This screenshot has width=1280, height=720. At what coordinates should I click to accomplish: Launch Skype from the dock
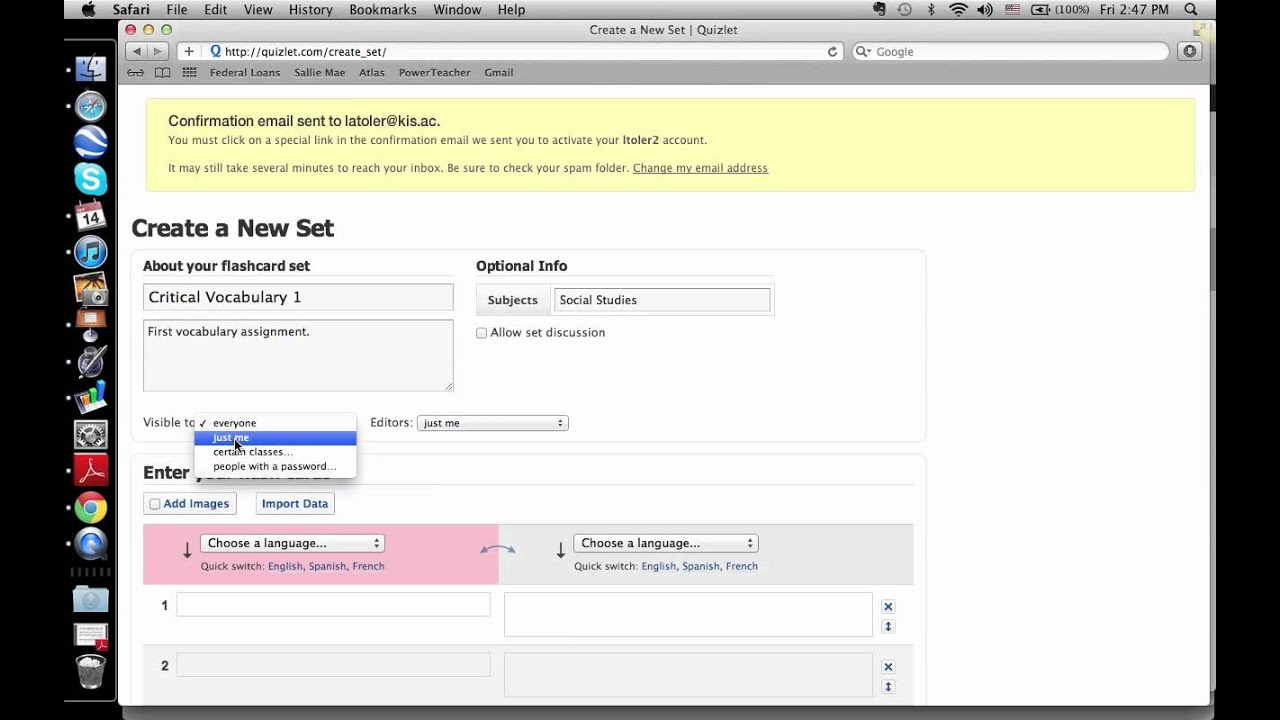pos(90,179)
